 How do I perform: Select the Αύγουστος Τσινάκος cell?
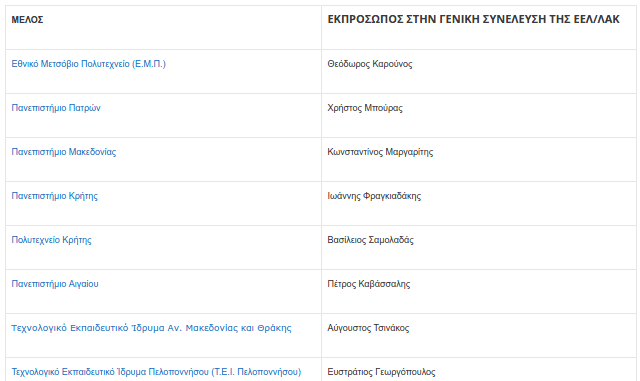point(368,328)
